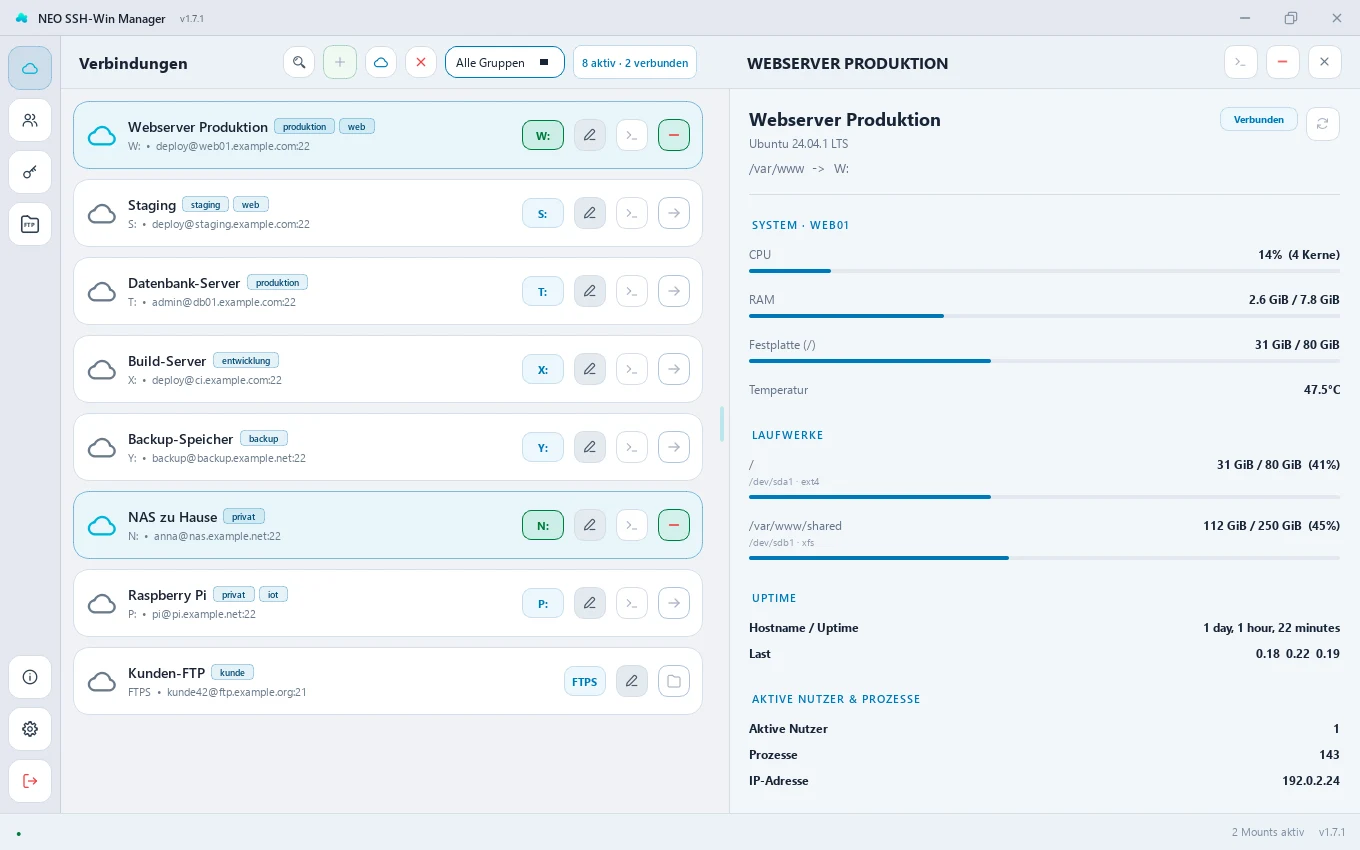Disconnect NAS zu Hause
1360x850 pixels.
[x=674, y=525]
